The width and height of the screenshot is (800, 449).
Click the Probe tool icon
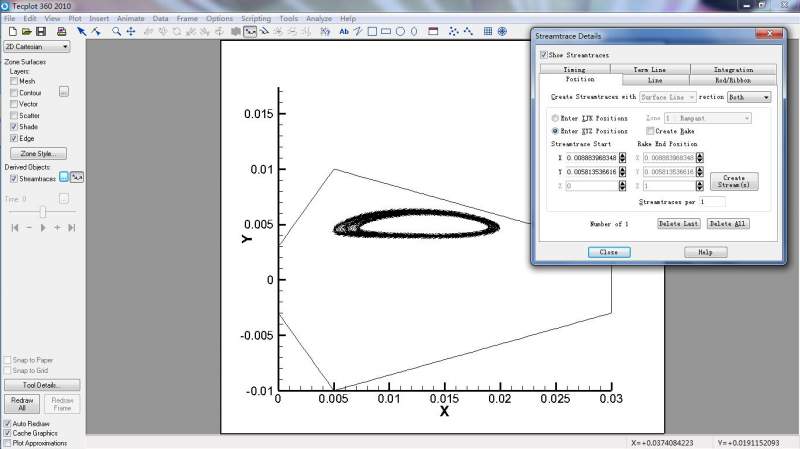coord(325,32)
